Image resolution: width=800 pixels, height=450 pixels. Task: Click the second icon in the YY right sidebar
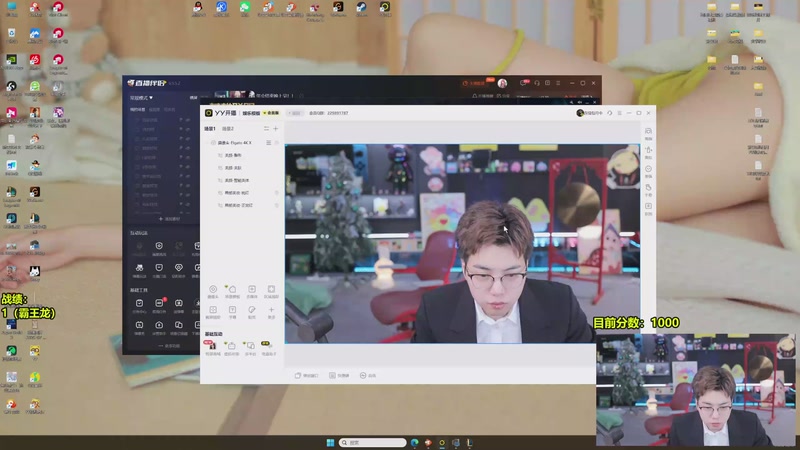(x=648, y=153)
